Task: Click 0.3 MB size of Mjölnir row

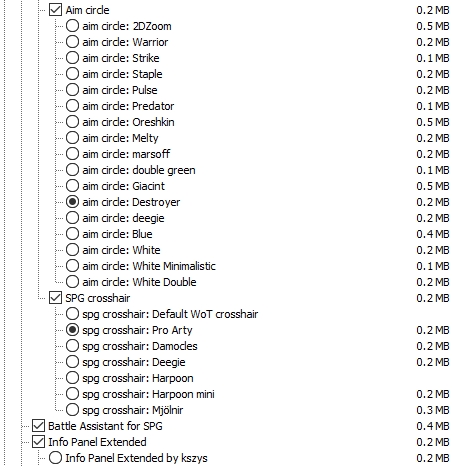Action: pyautogui.click(x=433, y=410)
